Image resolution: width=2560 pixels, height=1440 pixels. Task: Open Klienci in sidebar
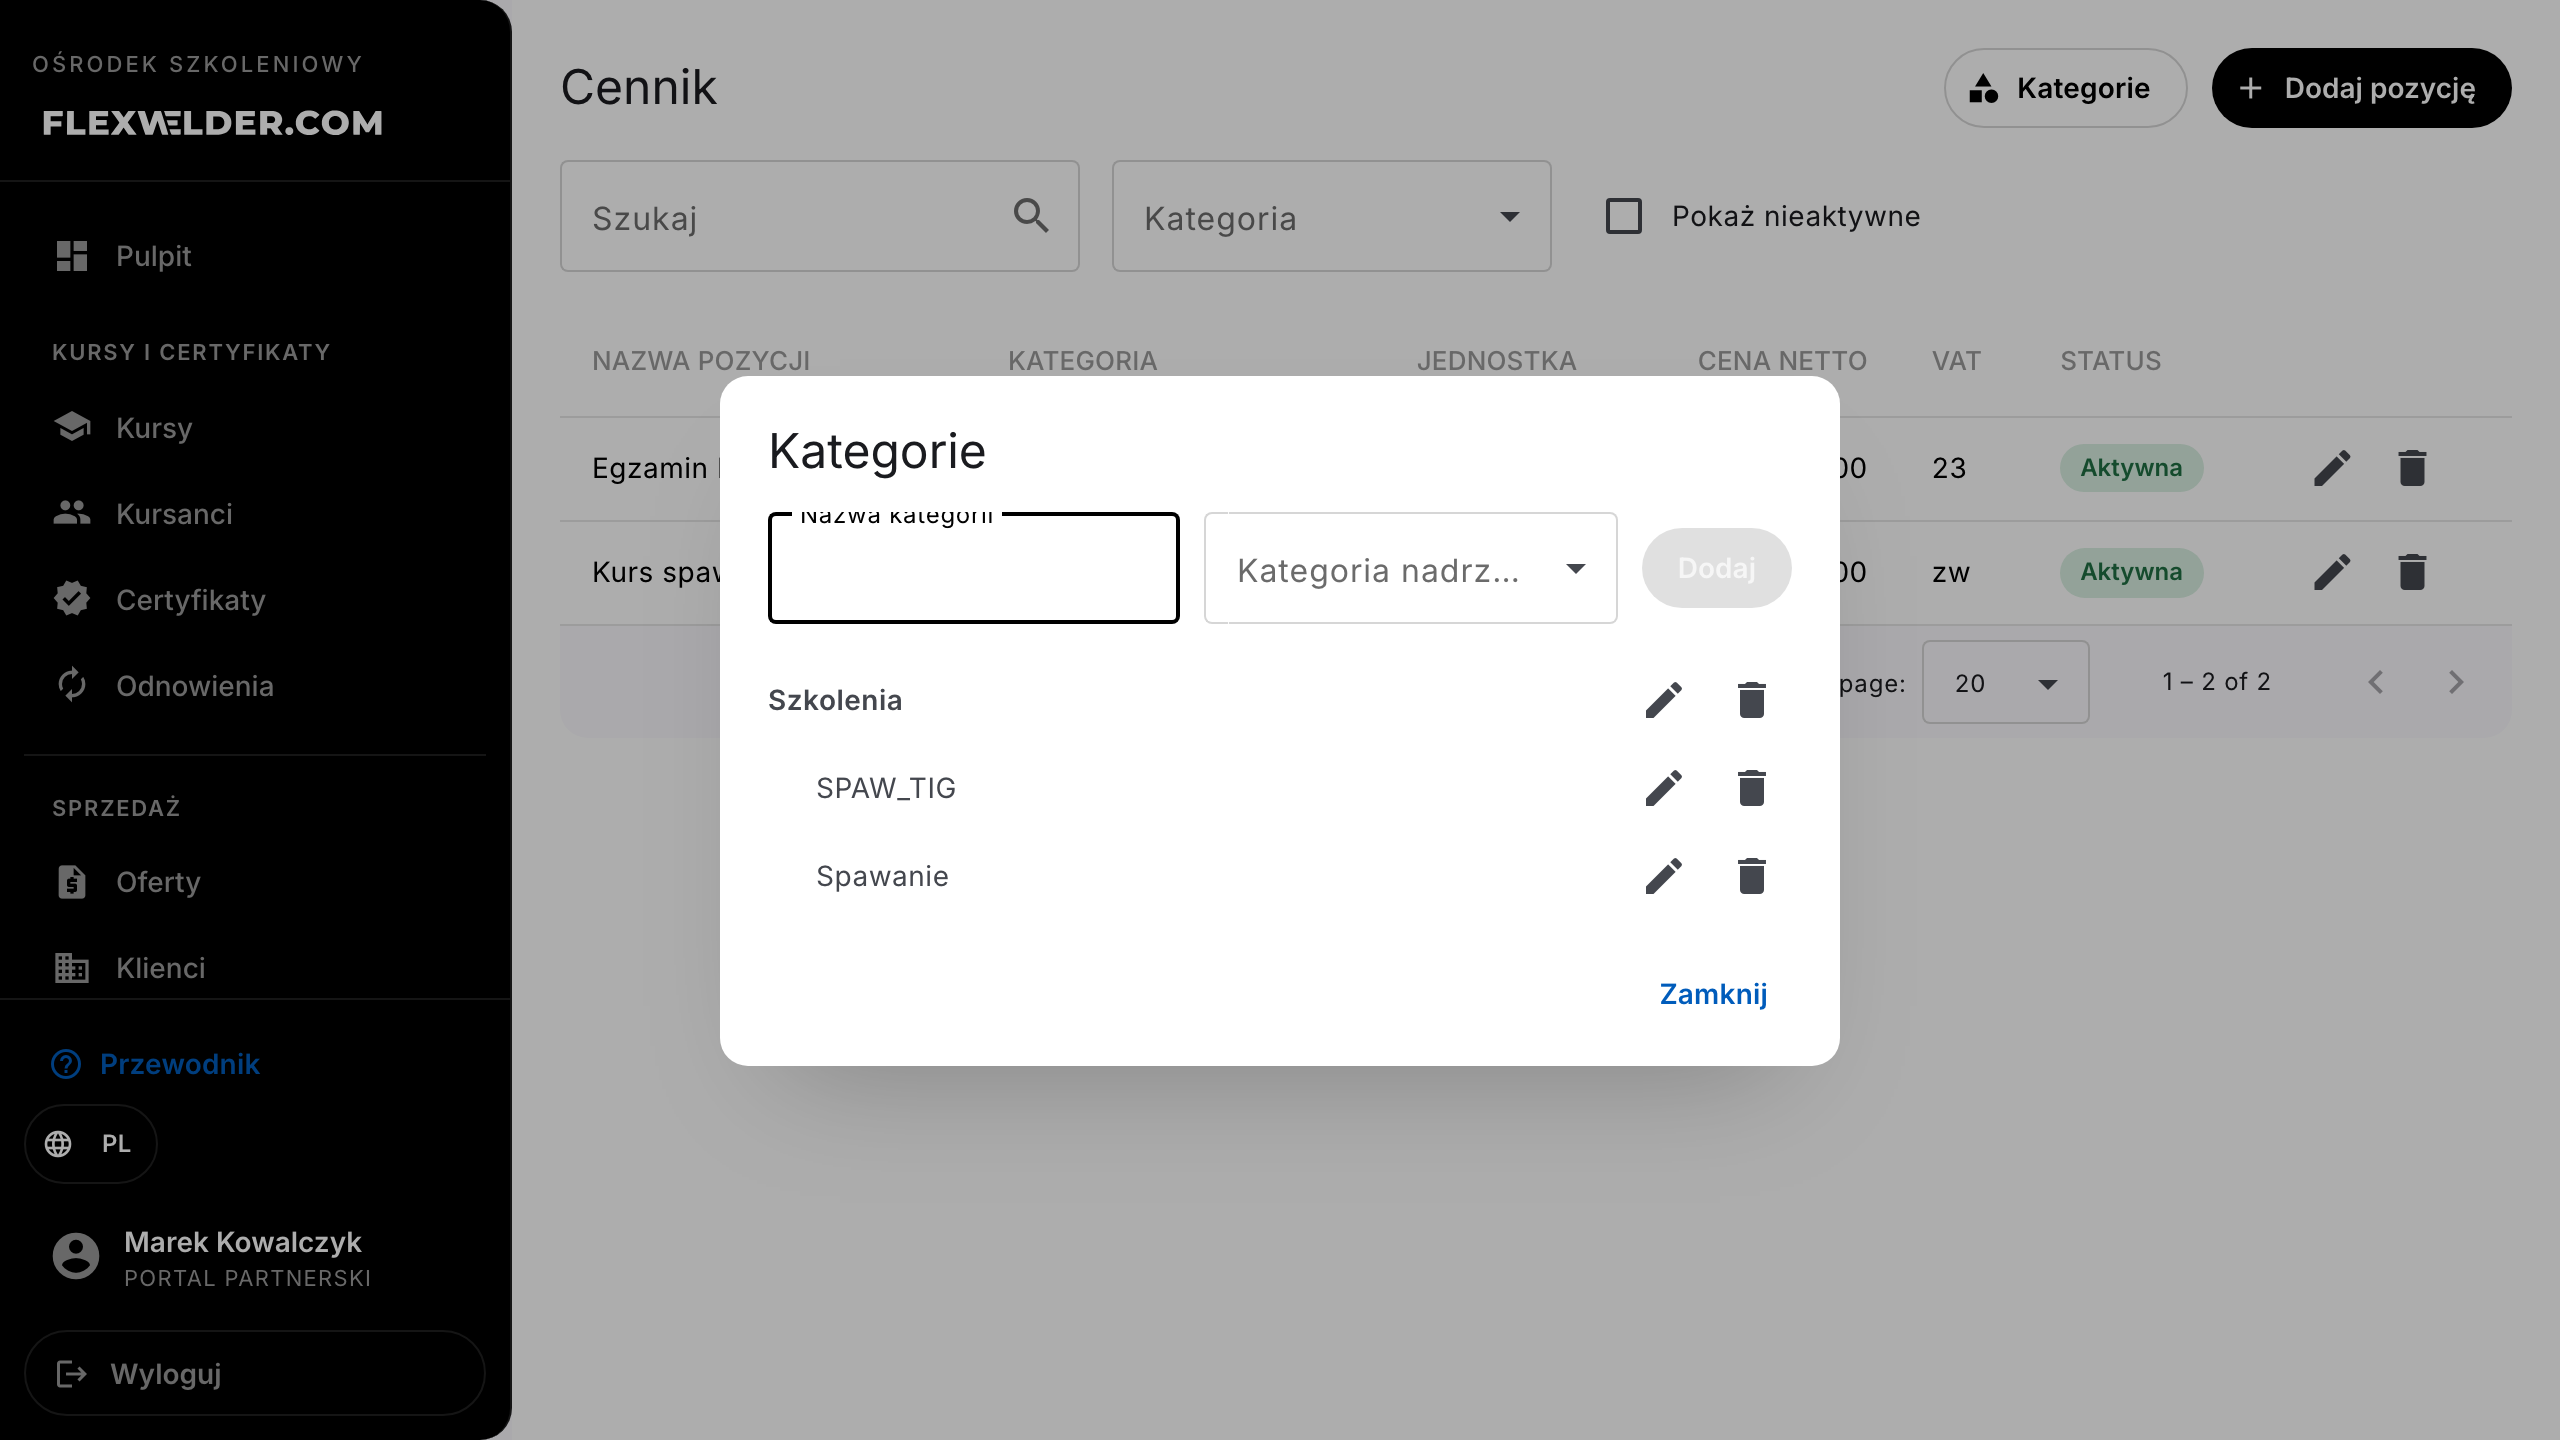(255, 968)
